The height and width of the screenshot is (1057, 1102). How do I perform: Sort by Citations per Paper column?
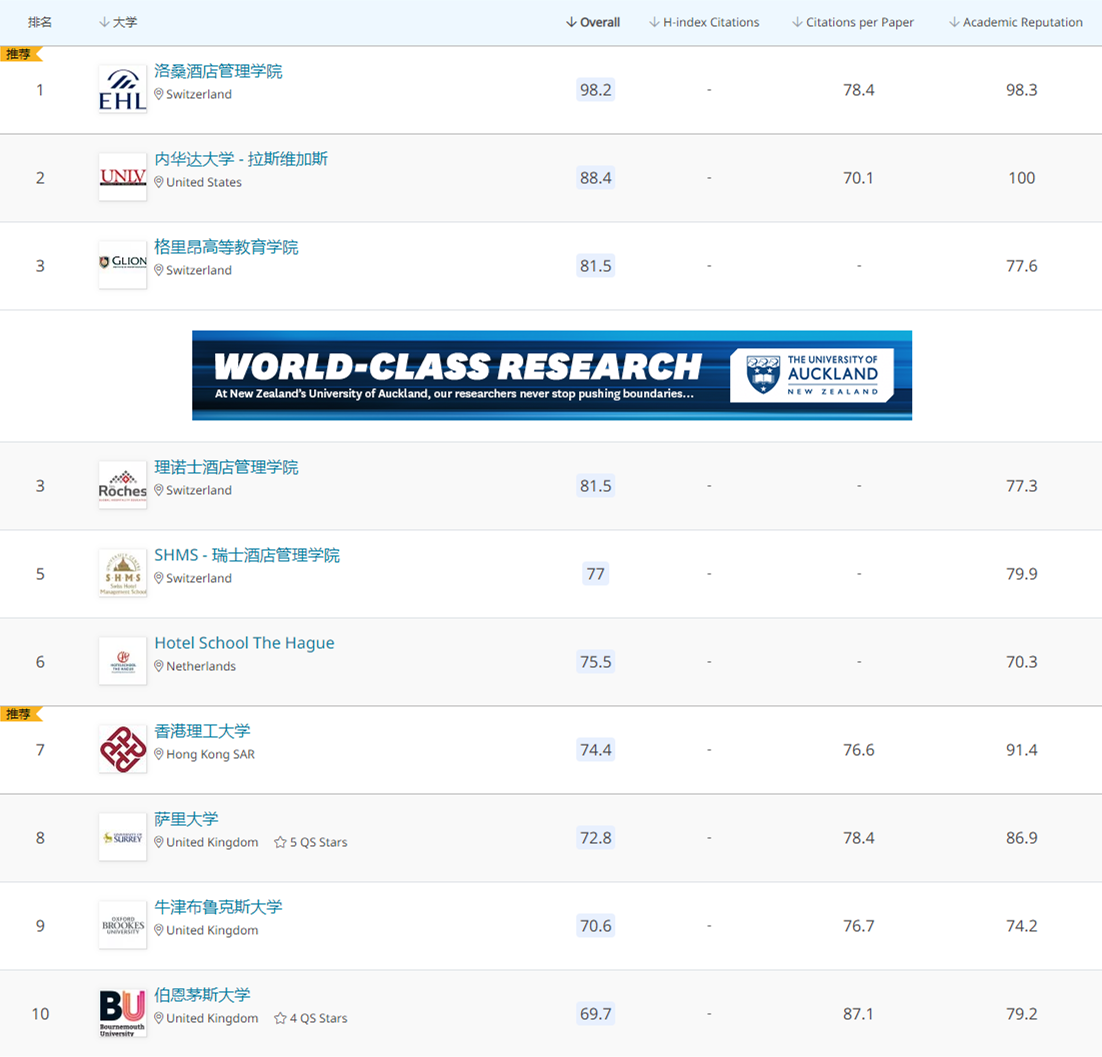coord(853,22)
